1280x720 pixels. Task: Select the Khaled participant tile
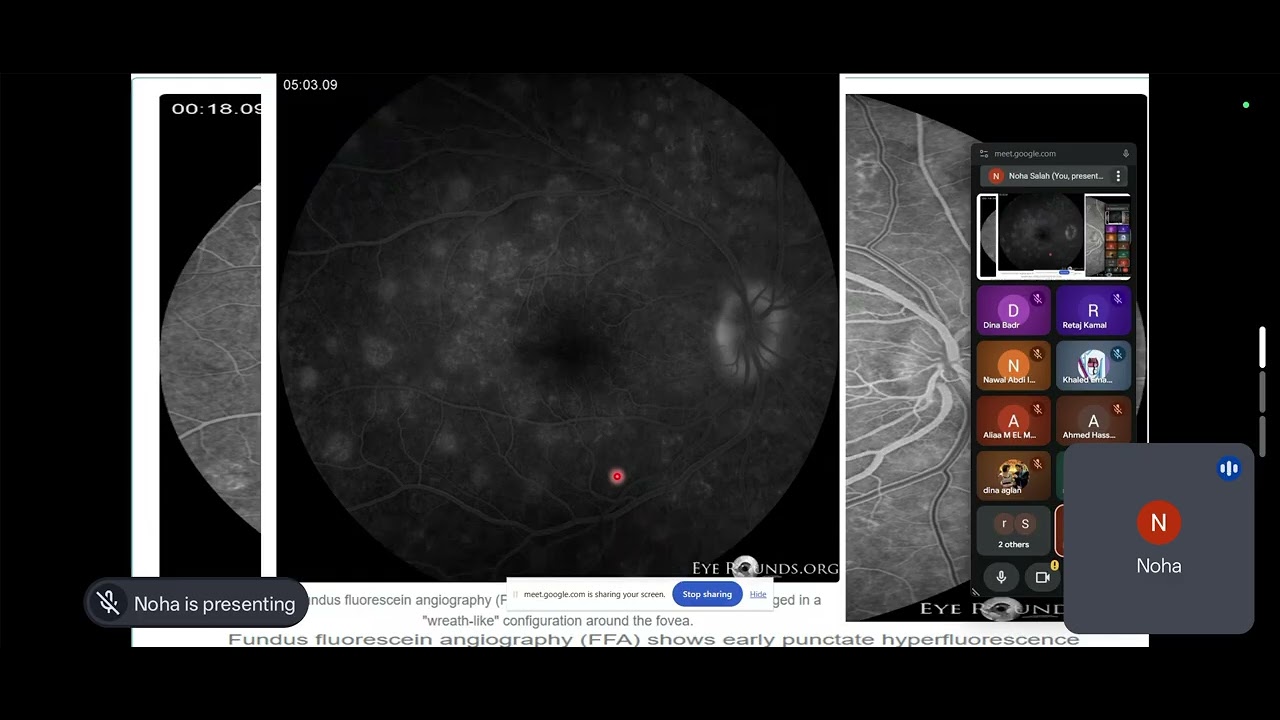pyautogui.click(x=1093, y=365)
